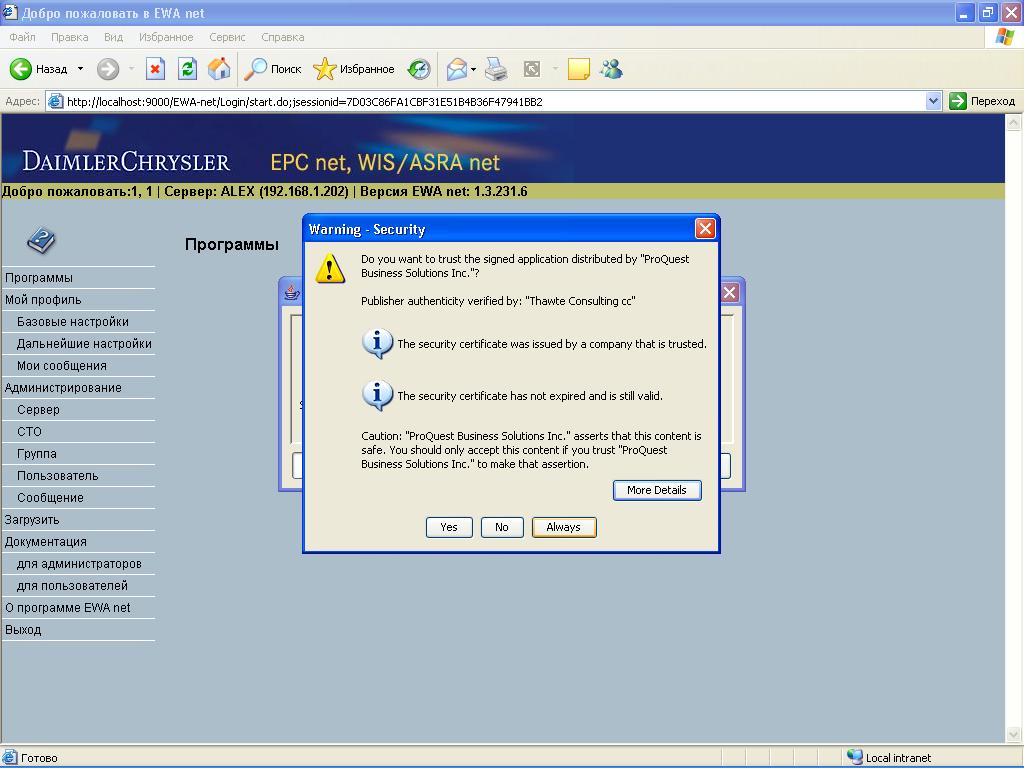Click the Stop loading icon
1024x768 pixels.
pos(155,69)
